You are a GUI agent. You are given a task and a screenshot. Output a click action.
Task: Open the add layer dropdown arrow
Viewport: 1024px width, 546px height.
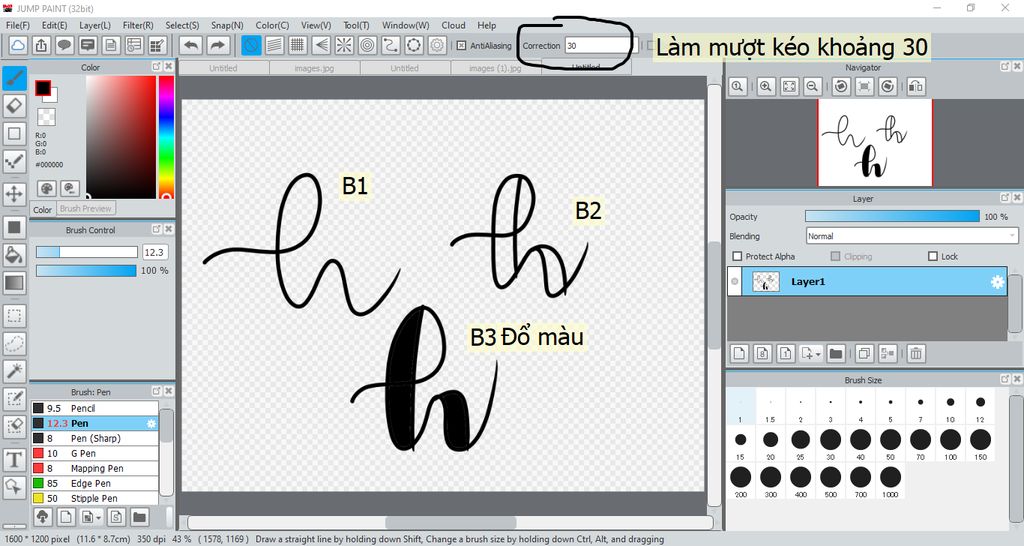coord(818,354)
